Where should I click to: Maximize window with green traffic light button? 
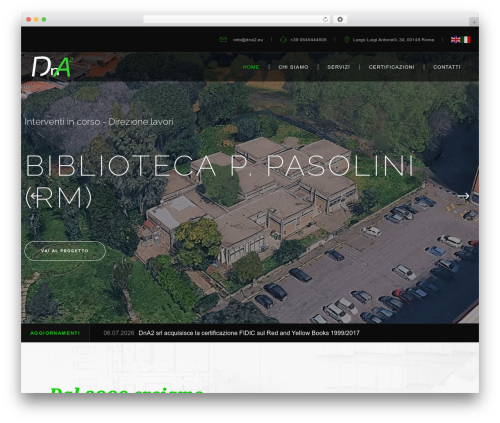coord(44,20)
